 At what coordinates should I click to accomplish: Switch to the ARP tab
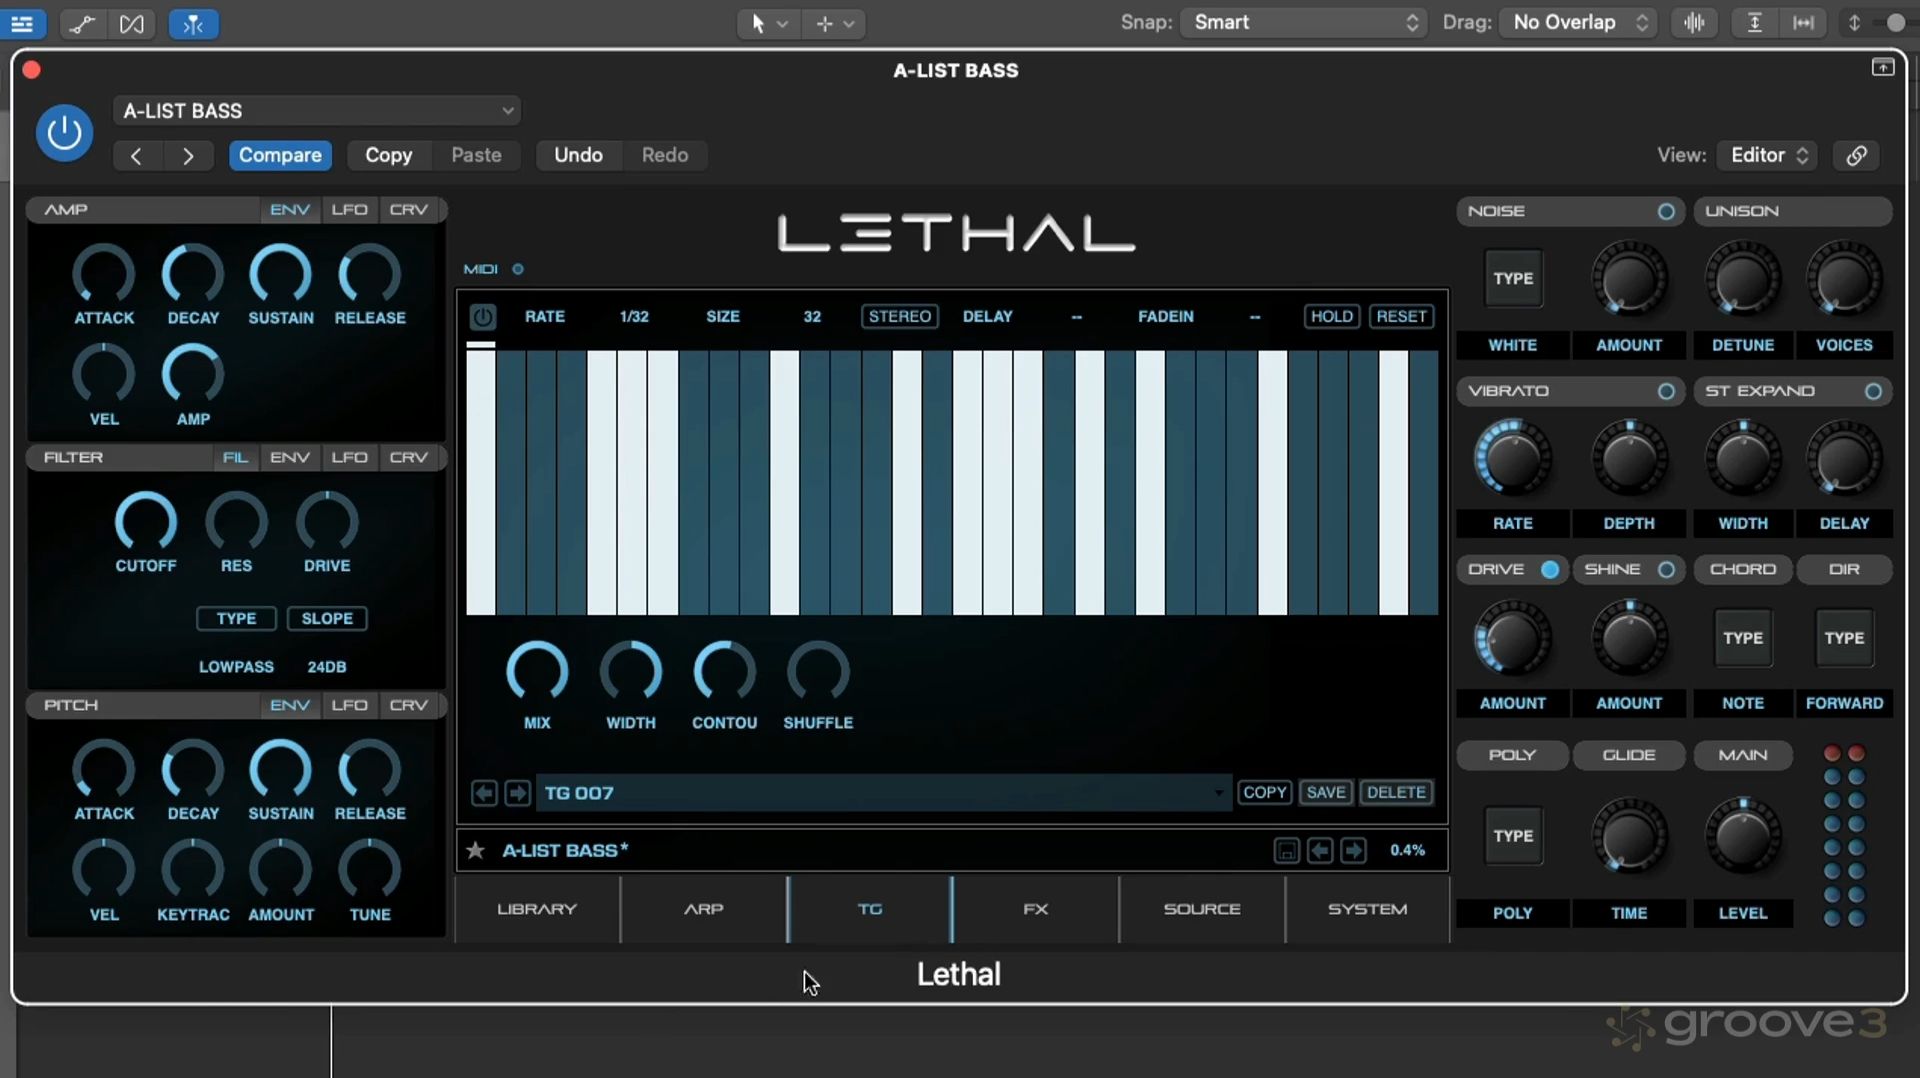(x=704, y=909)
